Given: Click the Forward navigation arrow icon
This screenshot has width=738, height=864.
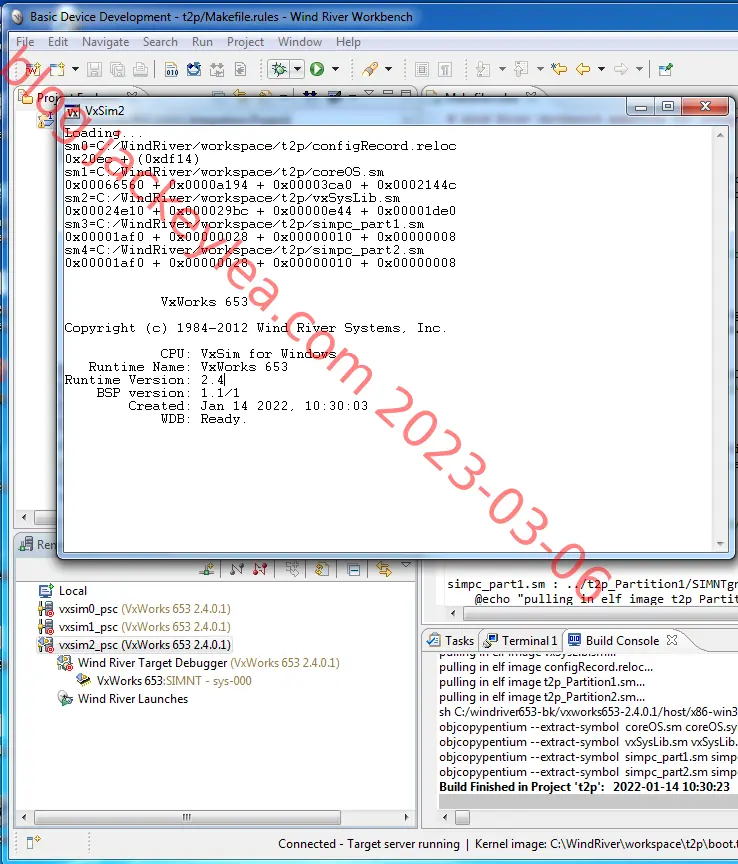Looking at the screenshot, I should (x=621, y=69).
